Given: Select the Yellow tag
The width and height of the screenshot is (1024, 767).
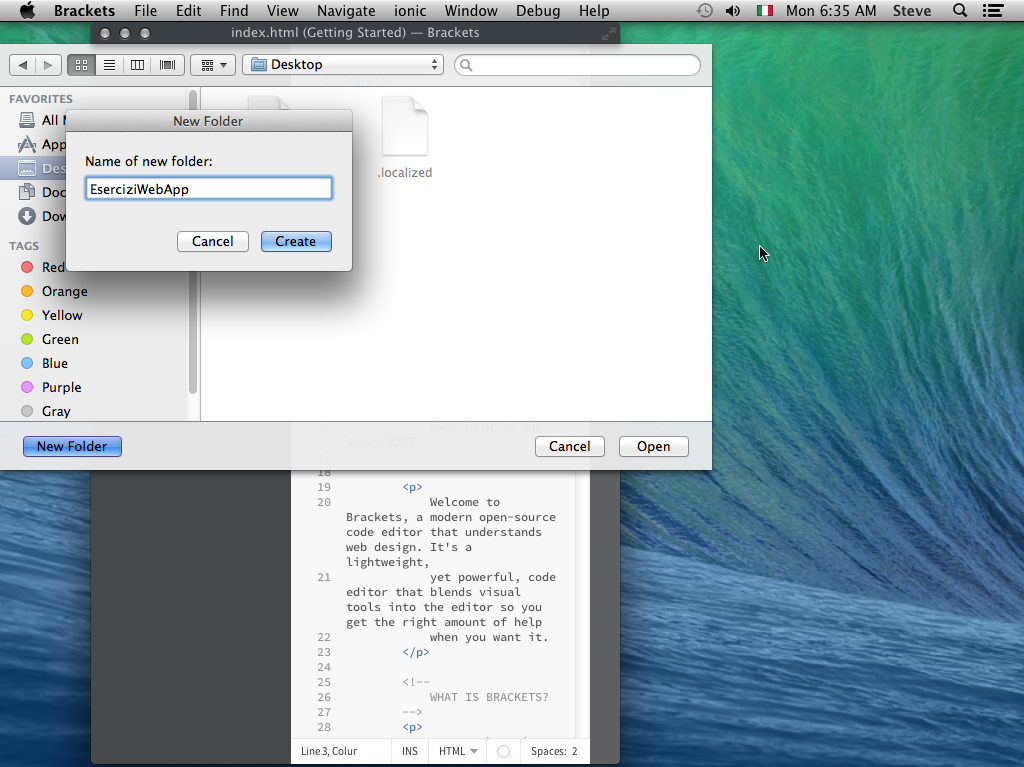Looking at the screenshot, I should pos(52,316).
